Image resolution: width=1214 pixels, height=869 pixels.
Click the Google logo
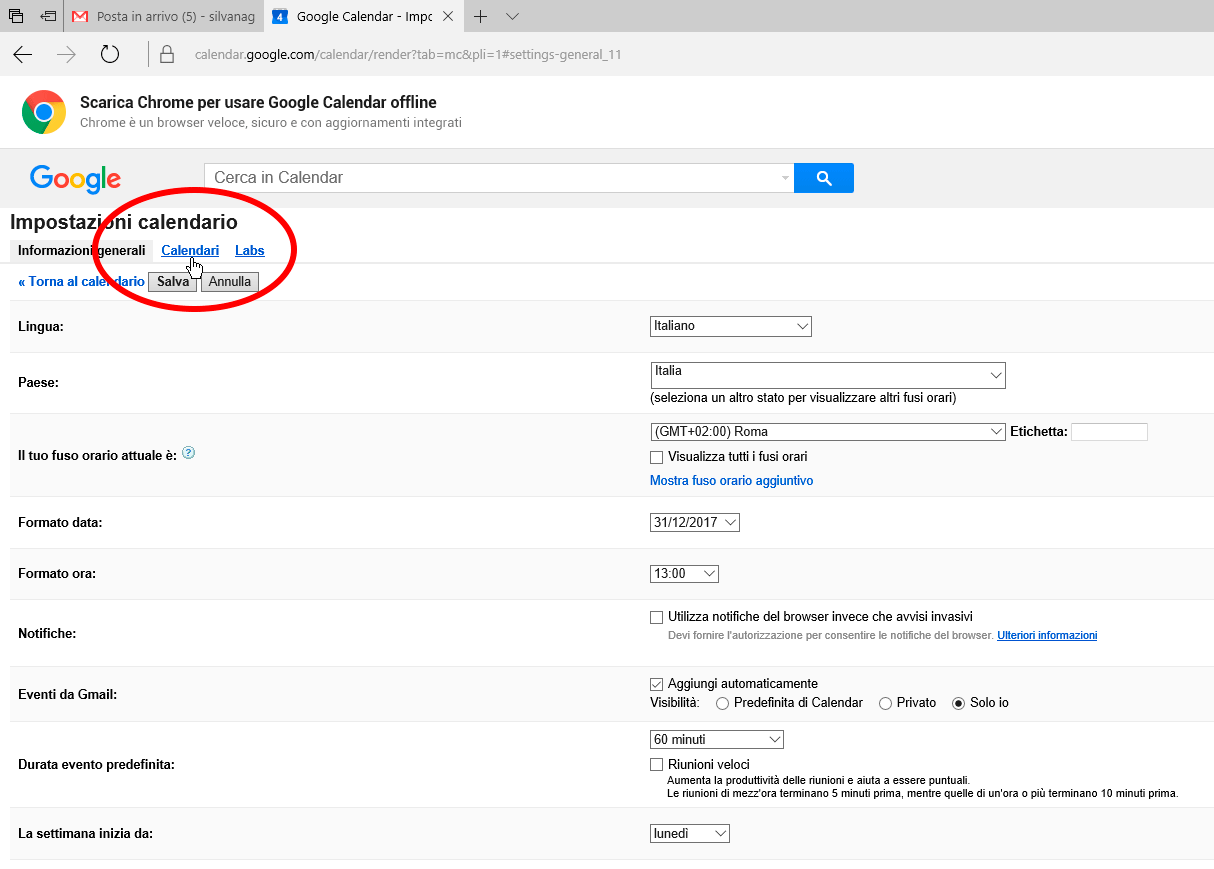(x=75, y=179)
